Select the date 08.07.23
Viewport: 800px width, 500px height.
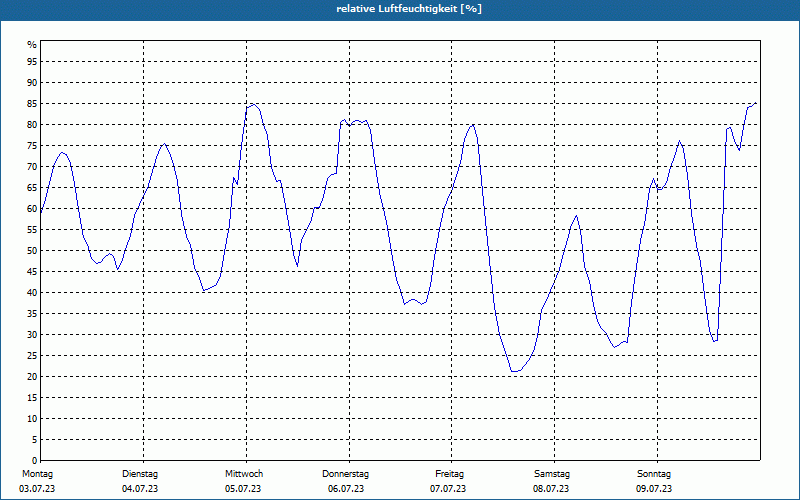551,489
